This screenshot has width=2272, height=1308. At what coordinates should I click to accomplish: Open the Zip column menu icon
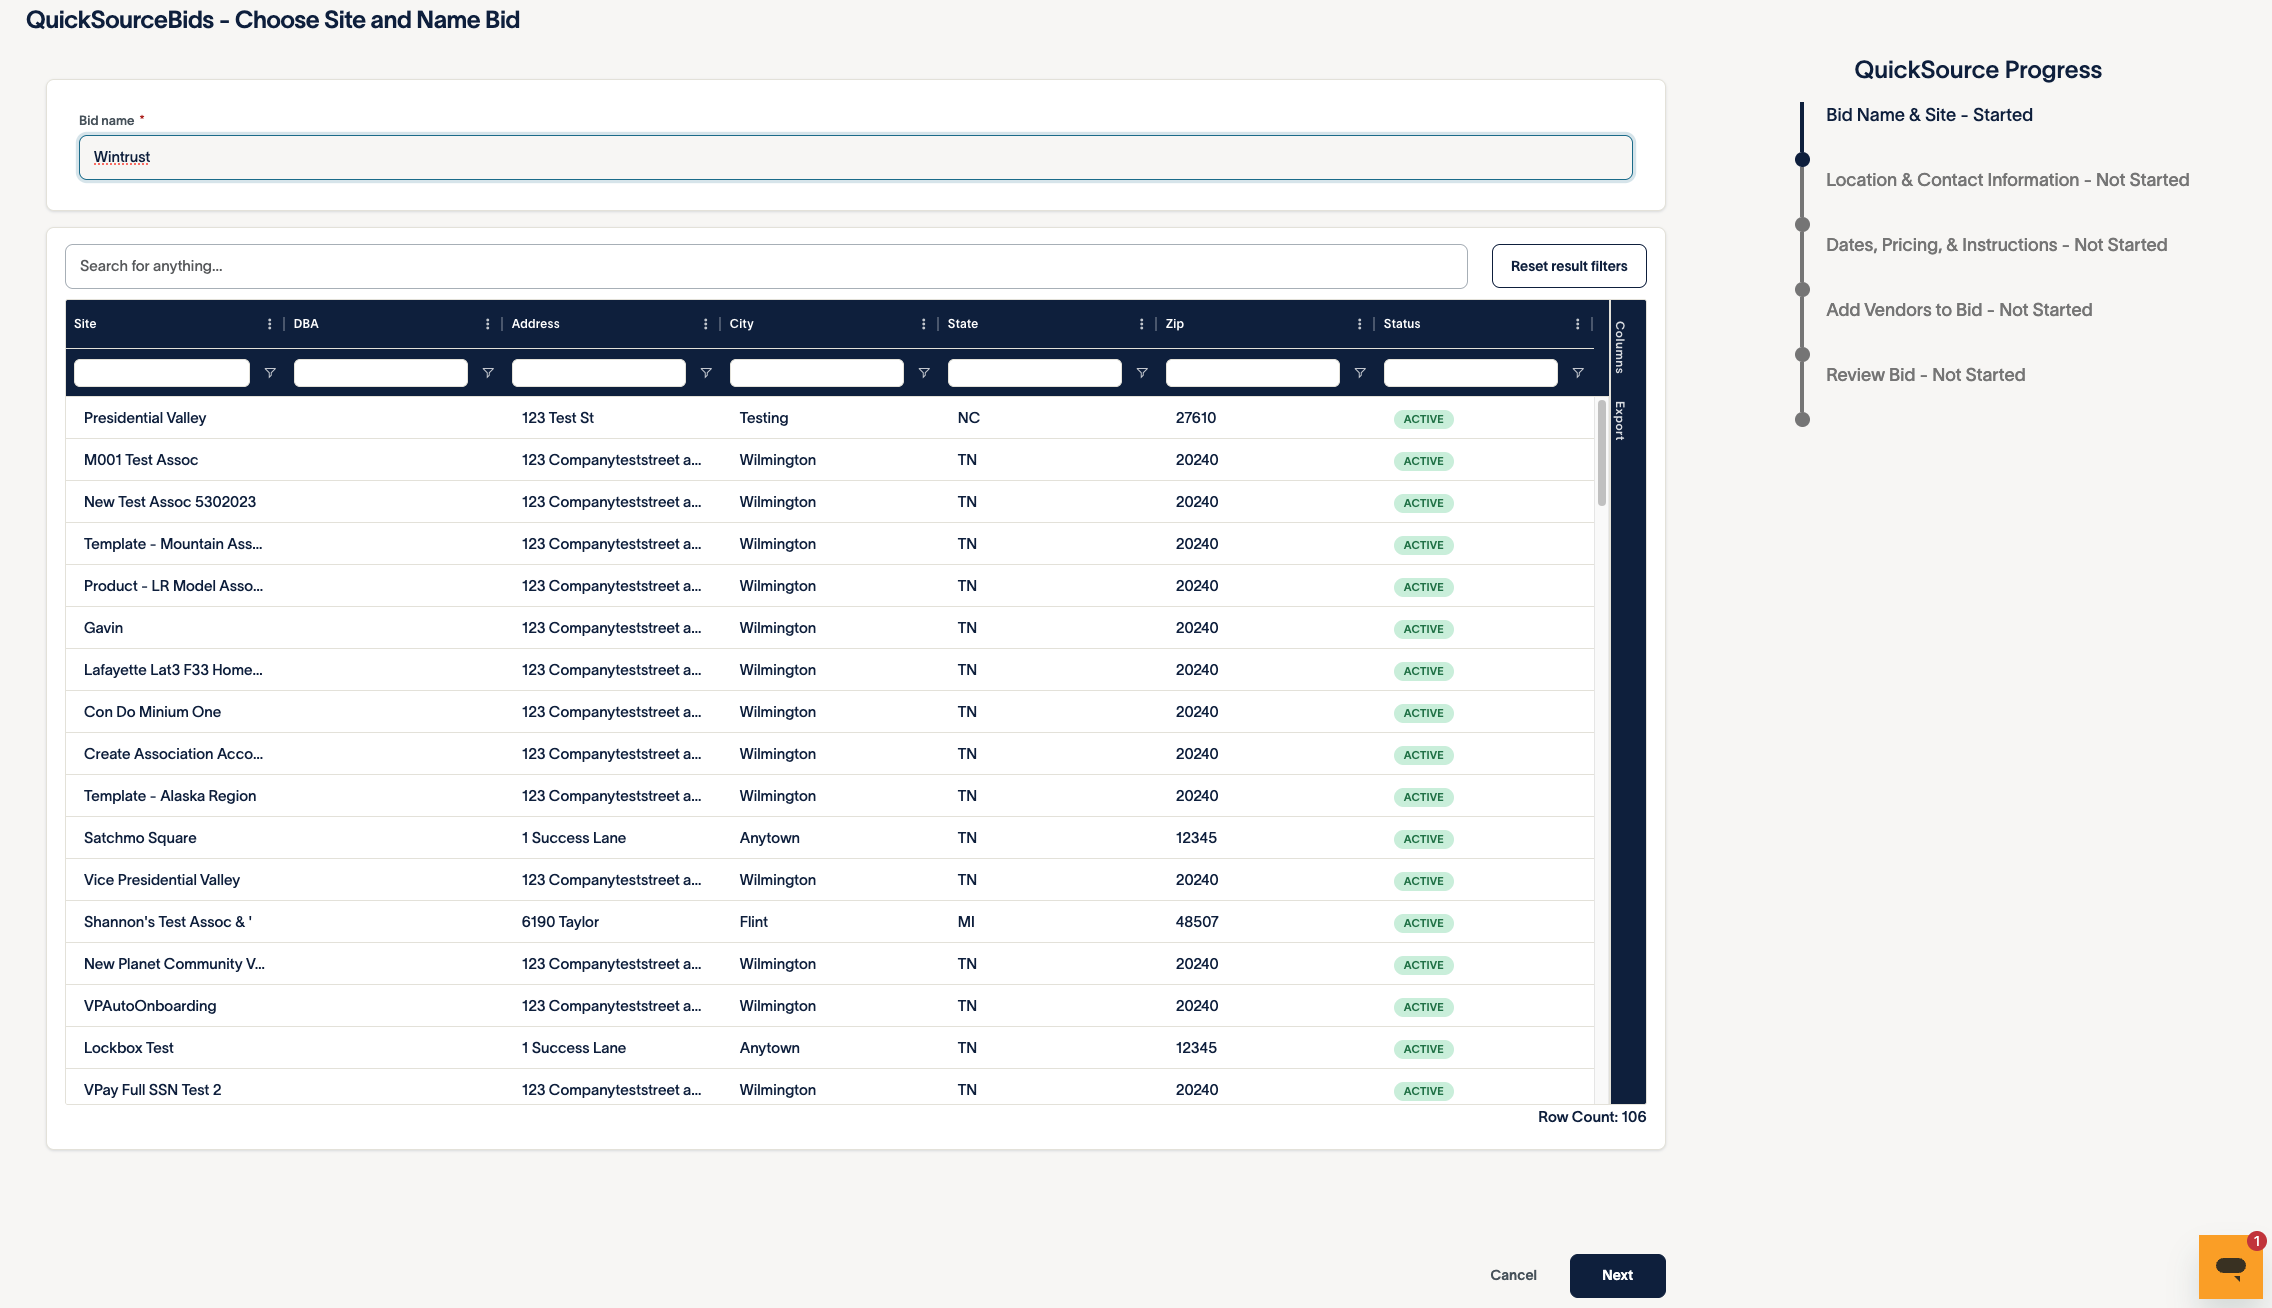(x=1359, y=324)
